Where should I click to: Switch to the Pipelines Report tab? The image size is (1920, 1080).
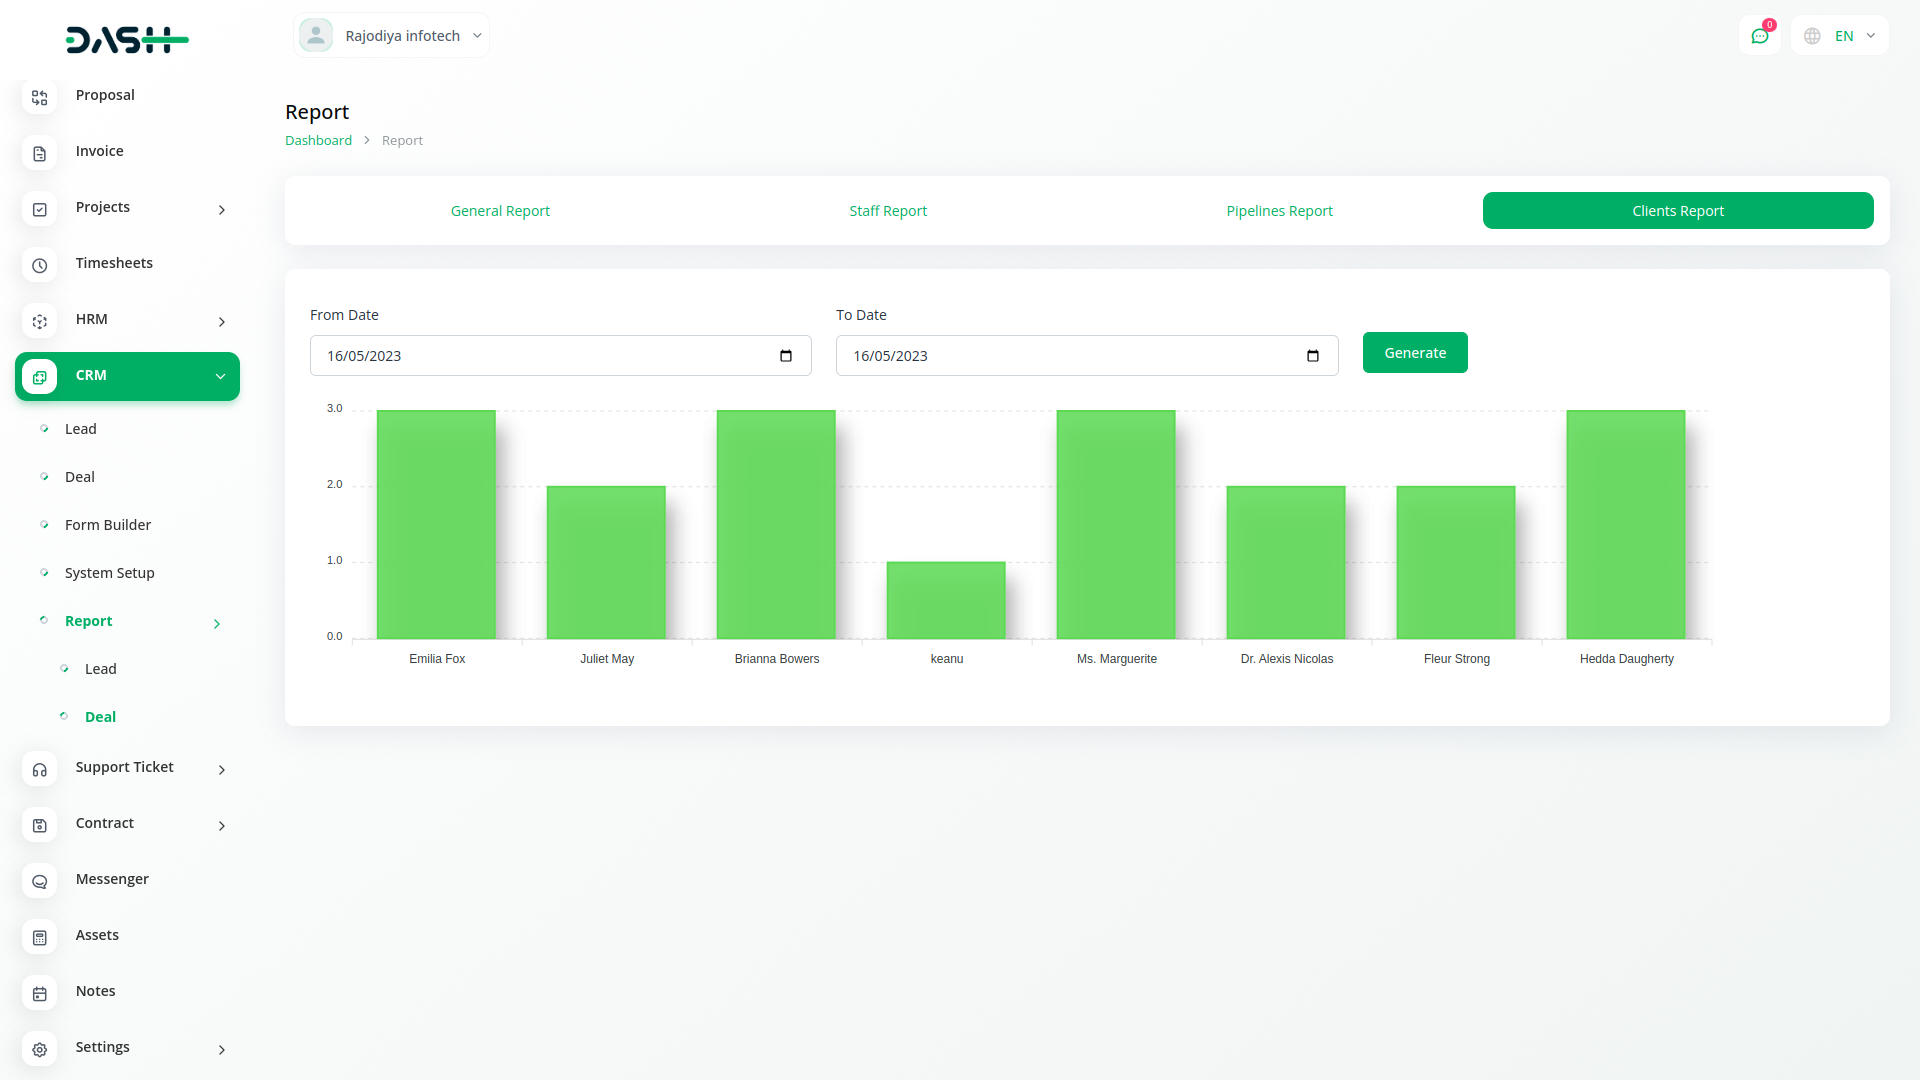point(1279,211)
